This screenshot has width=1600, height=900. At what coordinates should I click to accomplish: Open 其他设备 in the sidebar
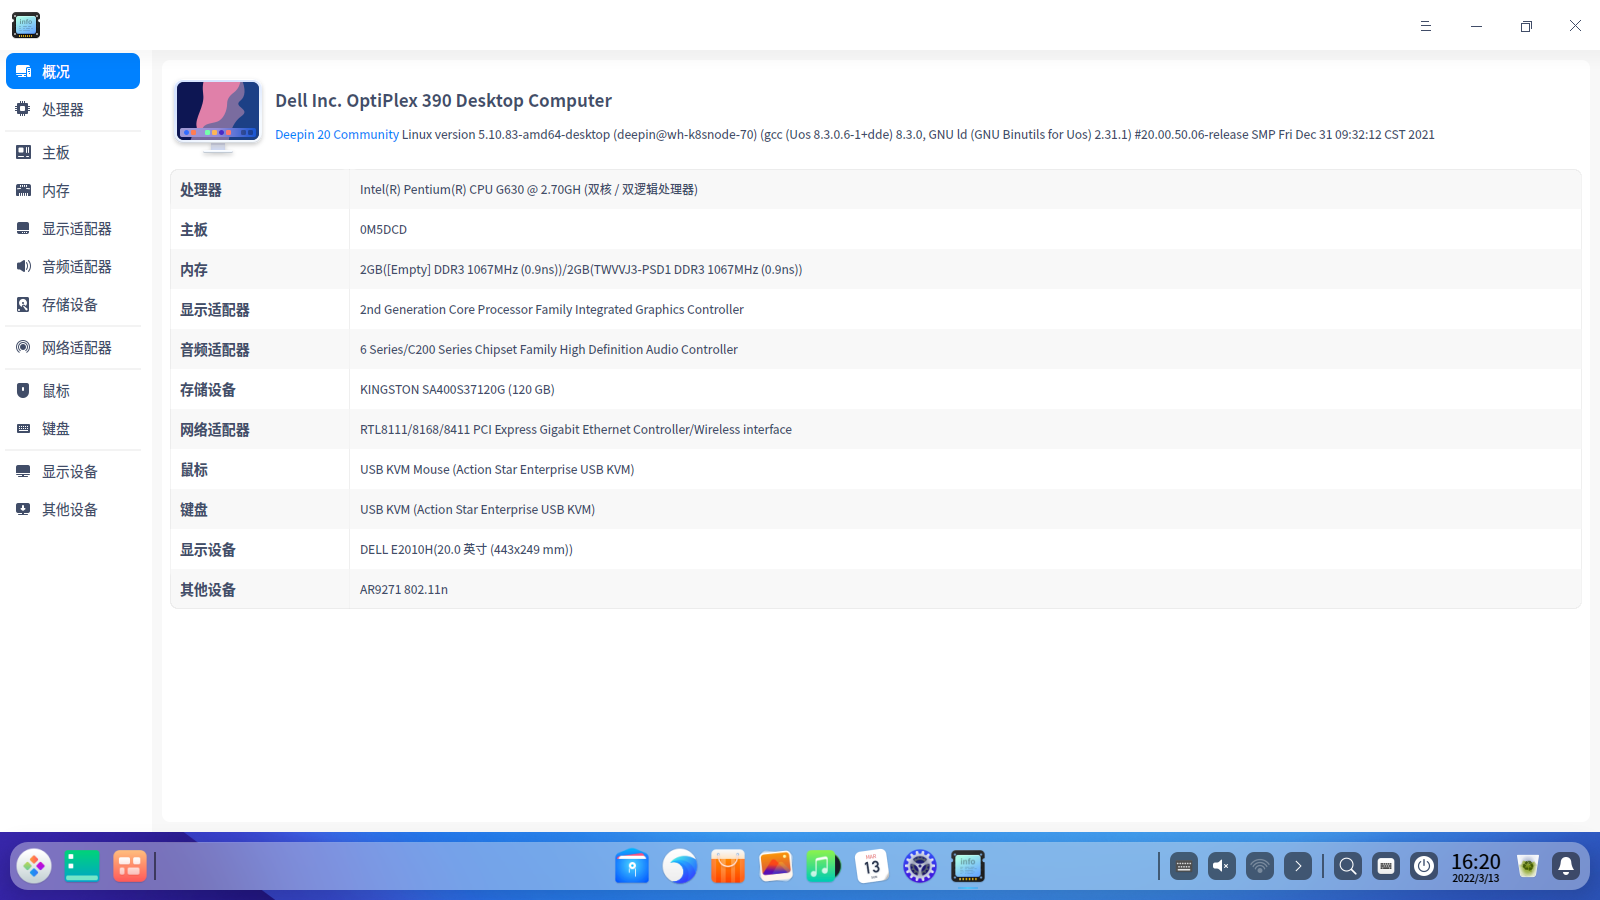tap(73, 509)
